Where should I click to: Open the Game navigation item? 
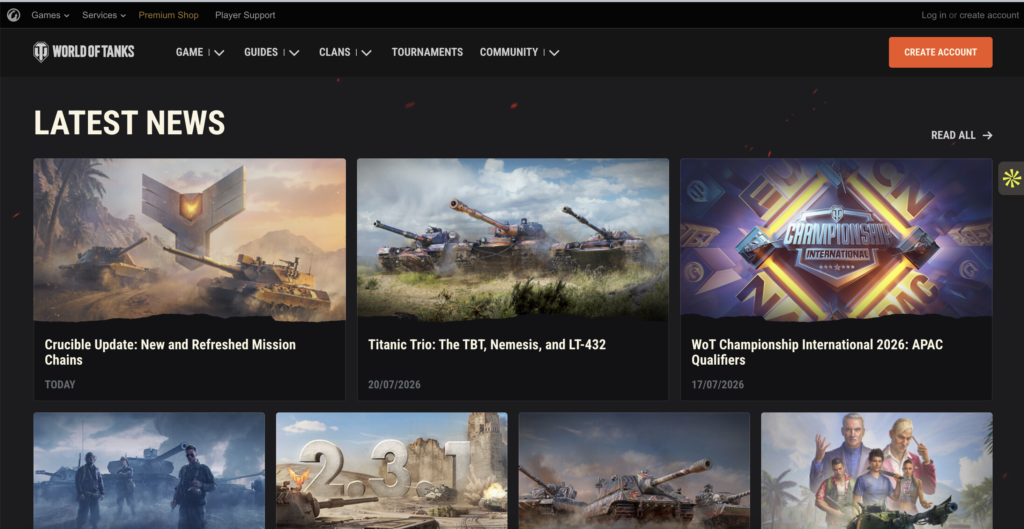pyautogui.click(x=189, y=52)
